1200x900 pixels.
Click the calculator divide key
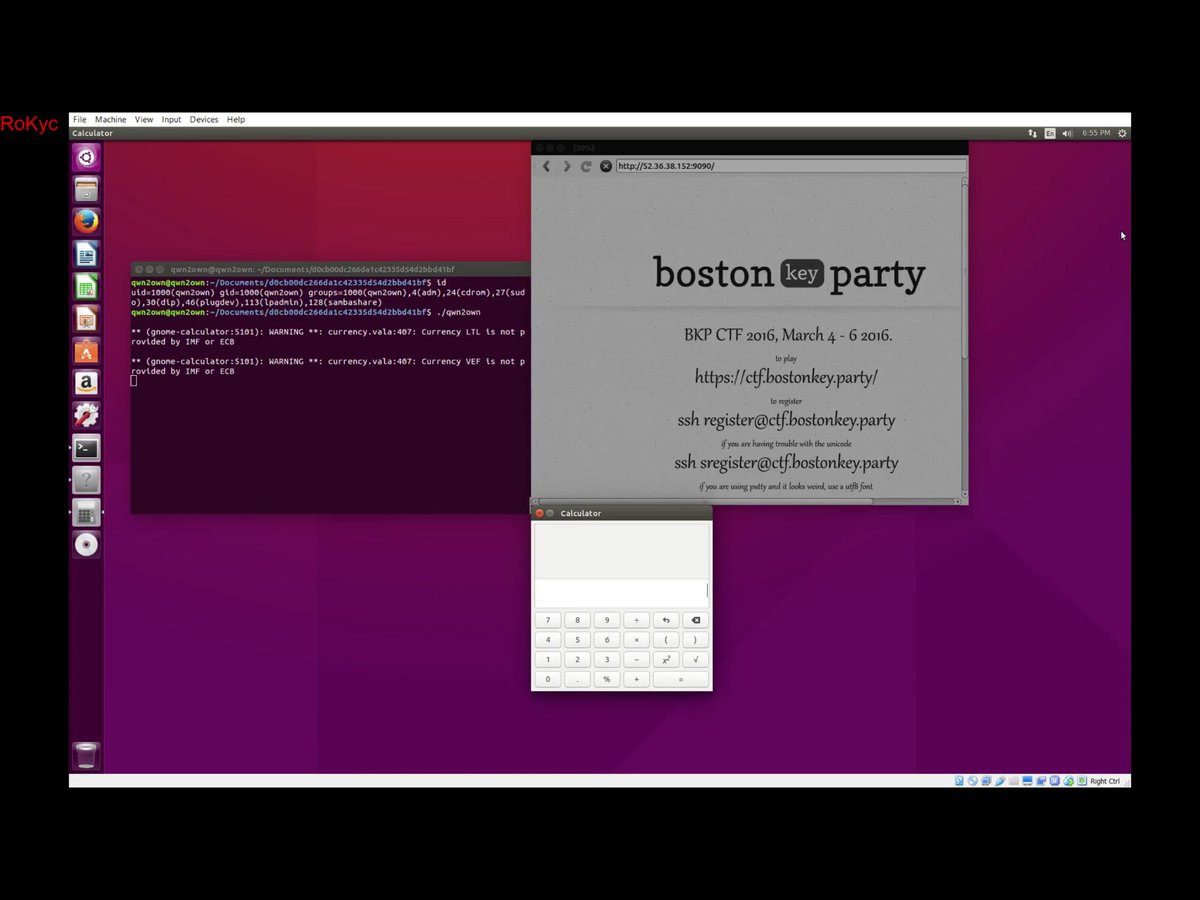pyautogui.click(x=636, y=620)
